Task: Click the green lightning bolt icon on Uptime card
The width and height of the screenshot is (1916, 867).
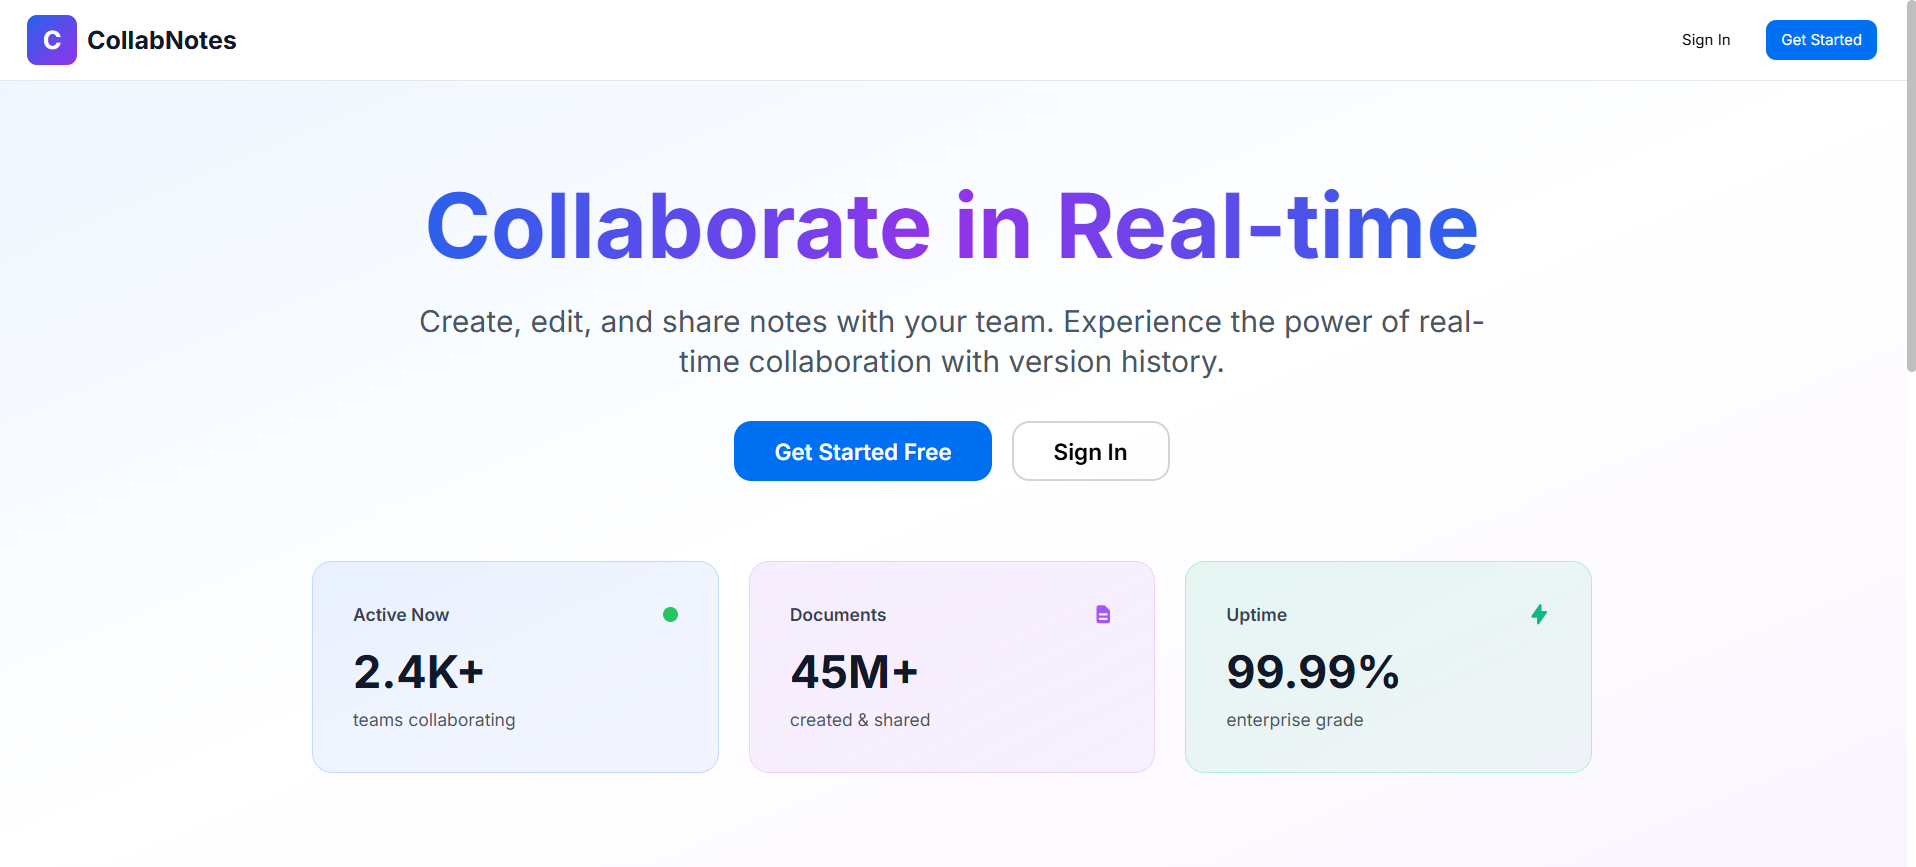Action: pos(1539,614)
